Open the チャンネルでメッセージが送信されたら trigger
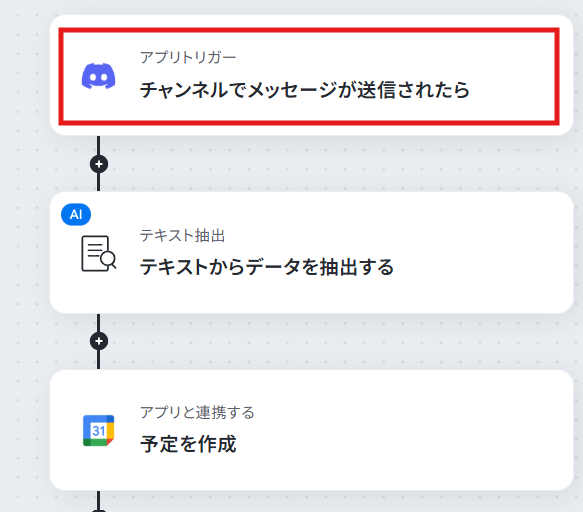583x512 pixels. point(305,90)
